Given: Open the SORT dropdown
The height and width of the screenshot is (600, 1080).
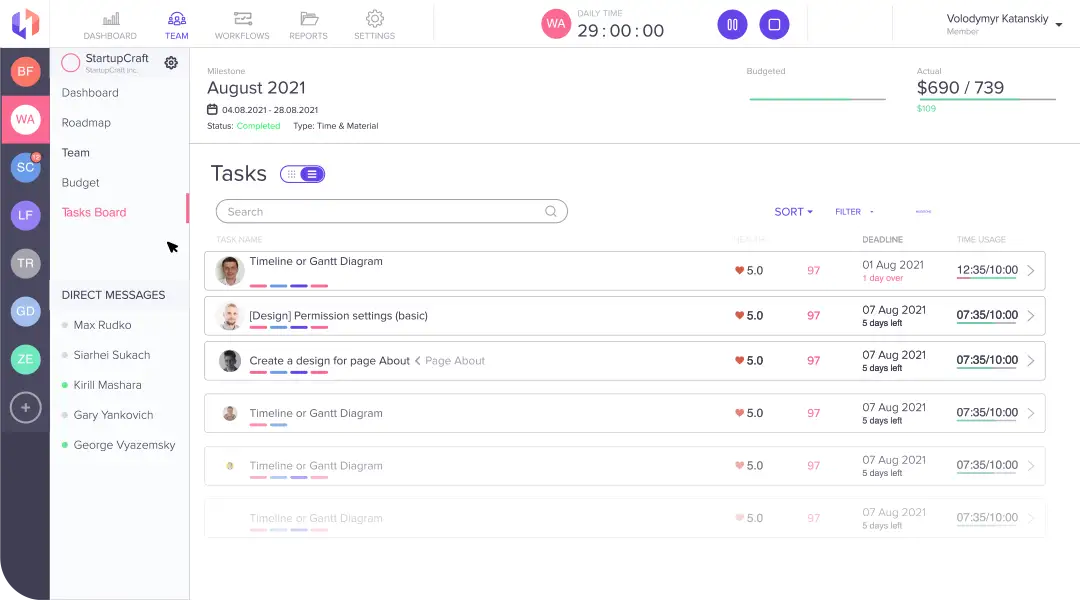Looking at the screenshot, I should [793, 212].
